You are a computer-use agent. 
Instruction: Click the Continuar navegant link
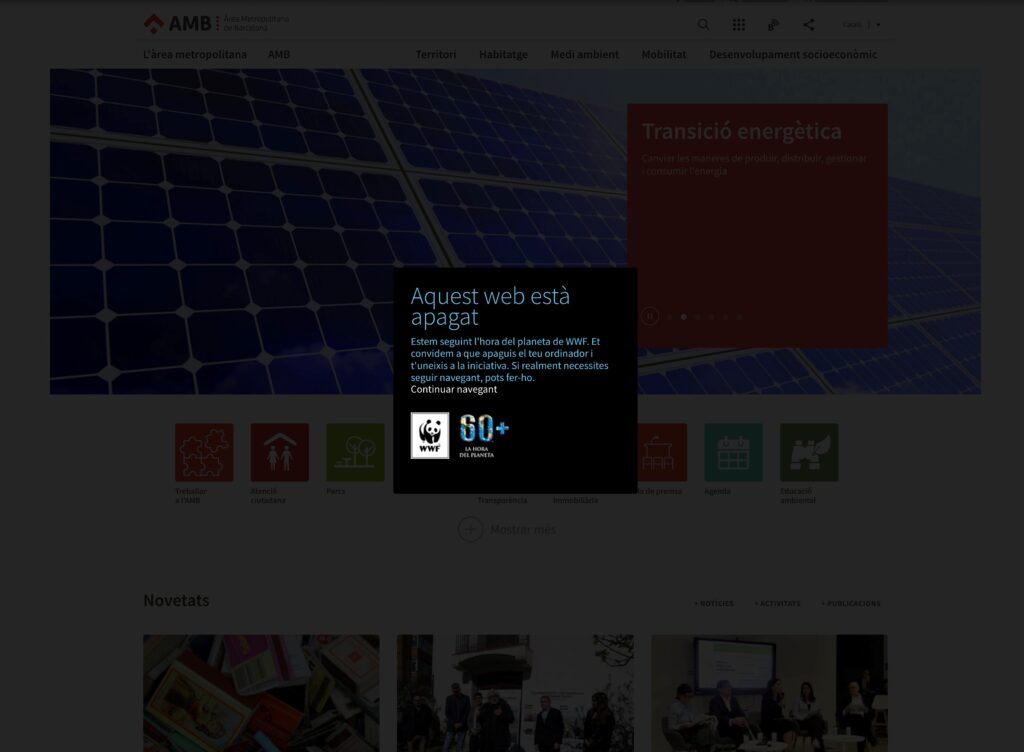click(453, 389)
